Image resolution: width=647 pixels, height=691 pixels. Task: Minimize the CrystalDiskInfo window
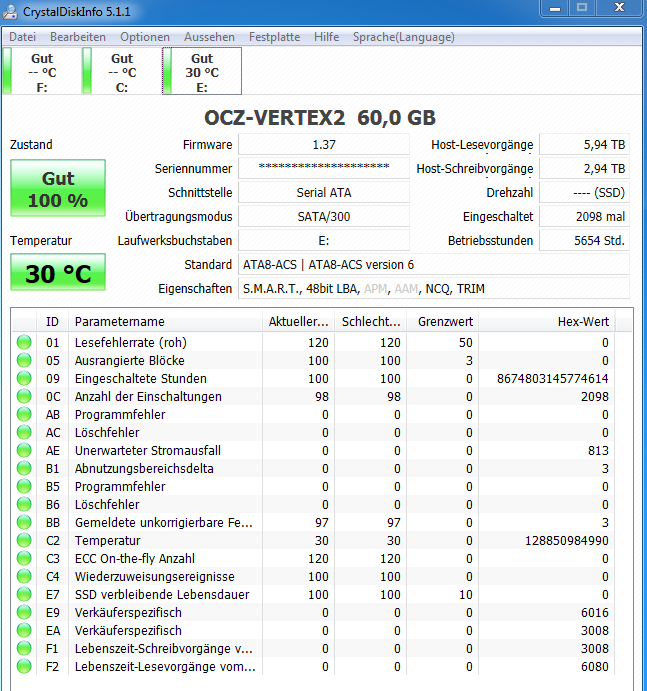point(555,8)
